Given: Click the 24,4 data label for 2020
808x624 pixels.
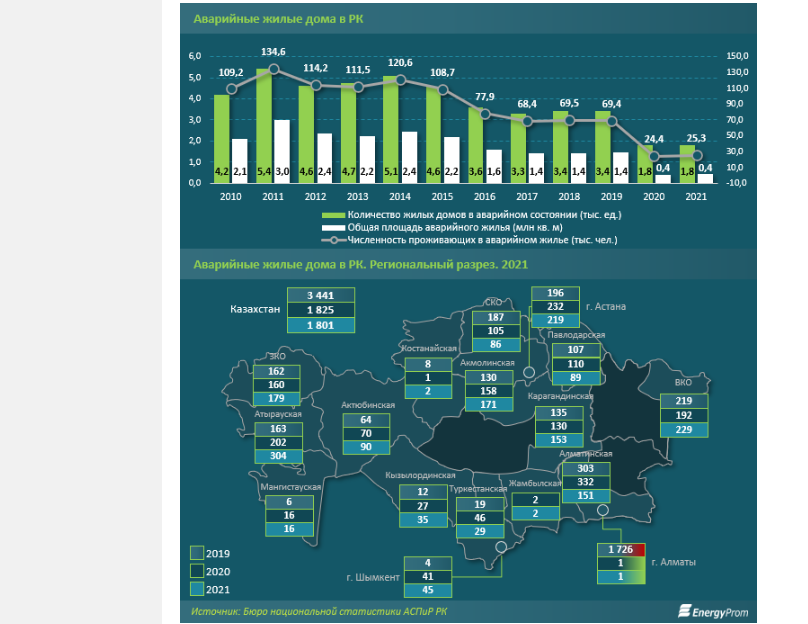Looking at the screenshot, I should (654, 139).
